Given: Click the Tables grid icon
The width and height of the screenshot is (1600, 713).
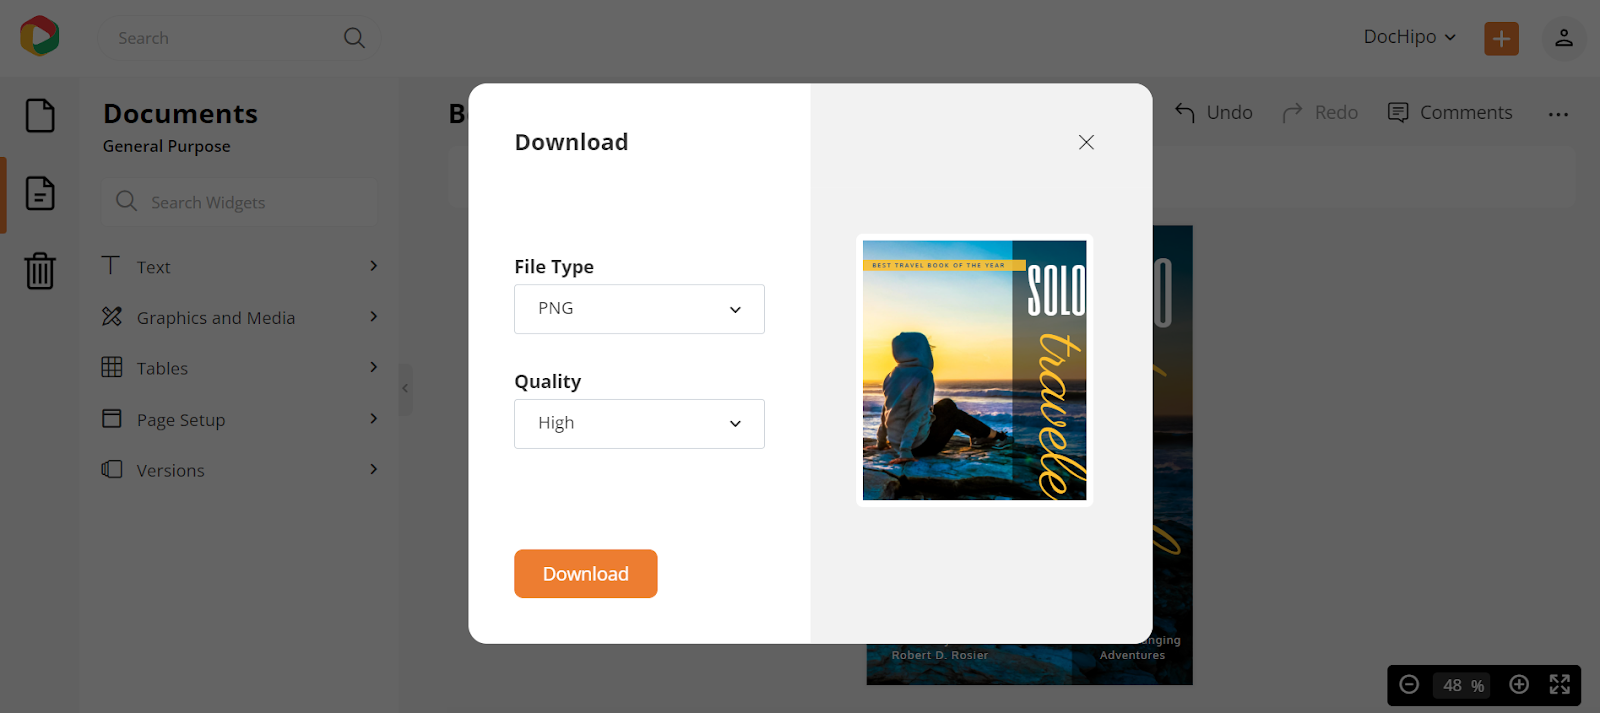Looking at the screenshot, I should click(112, 367).
